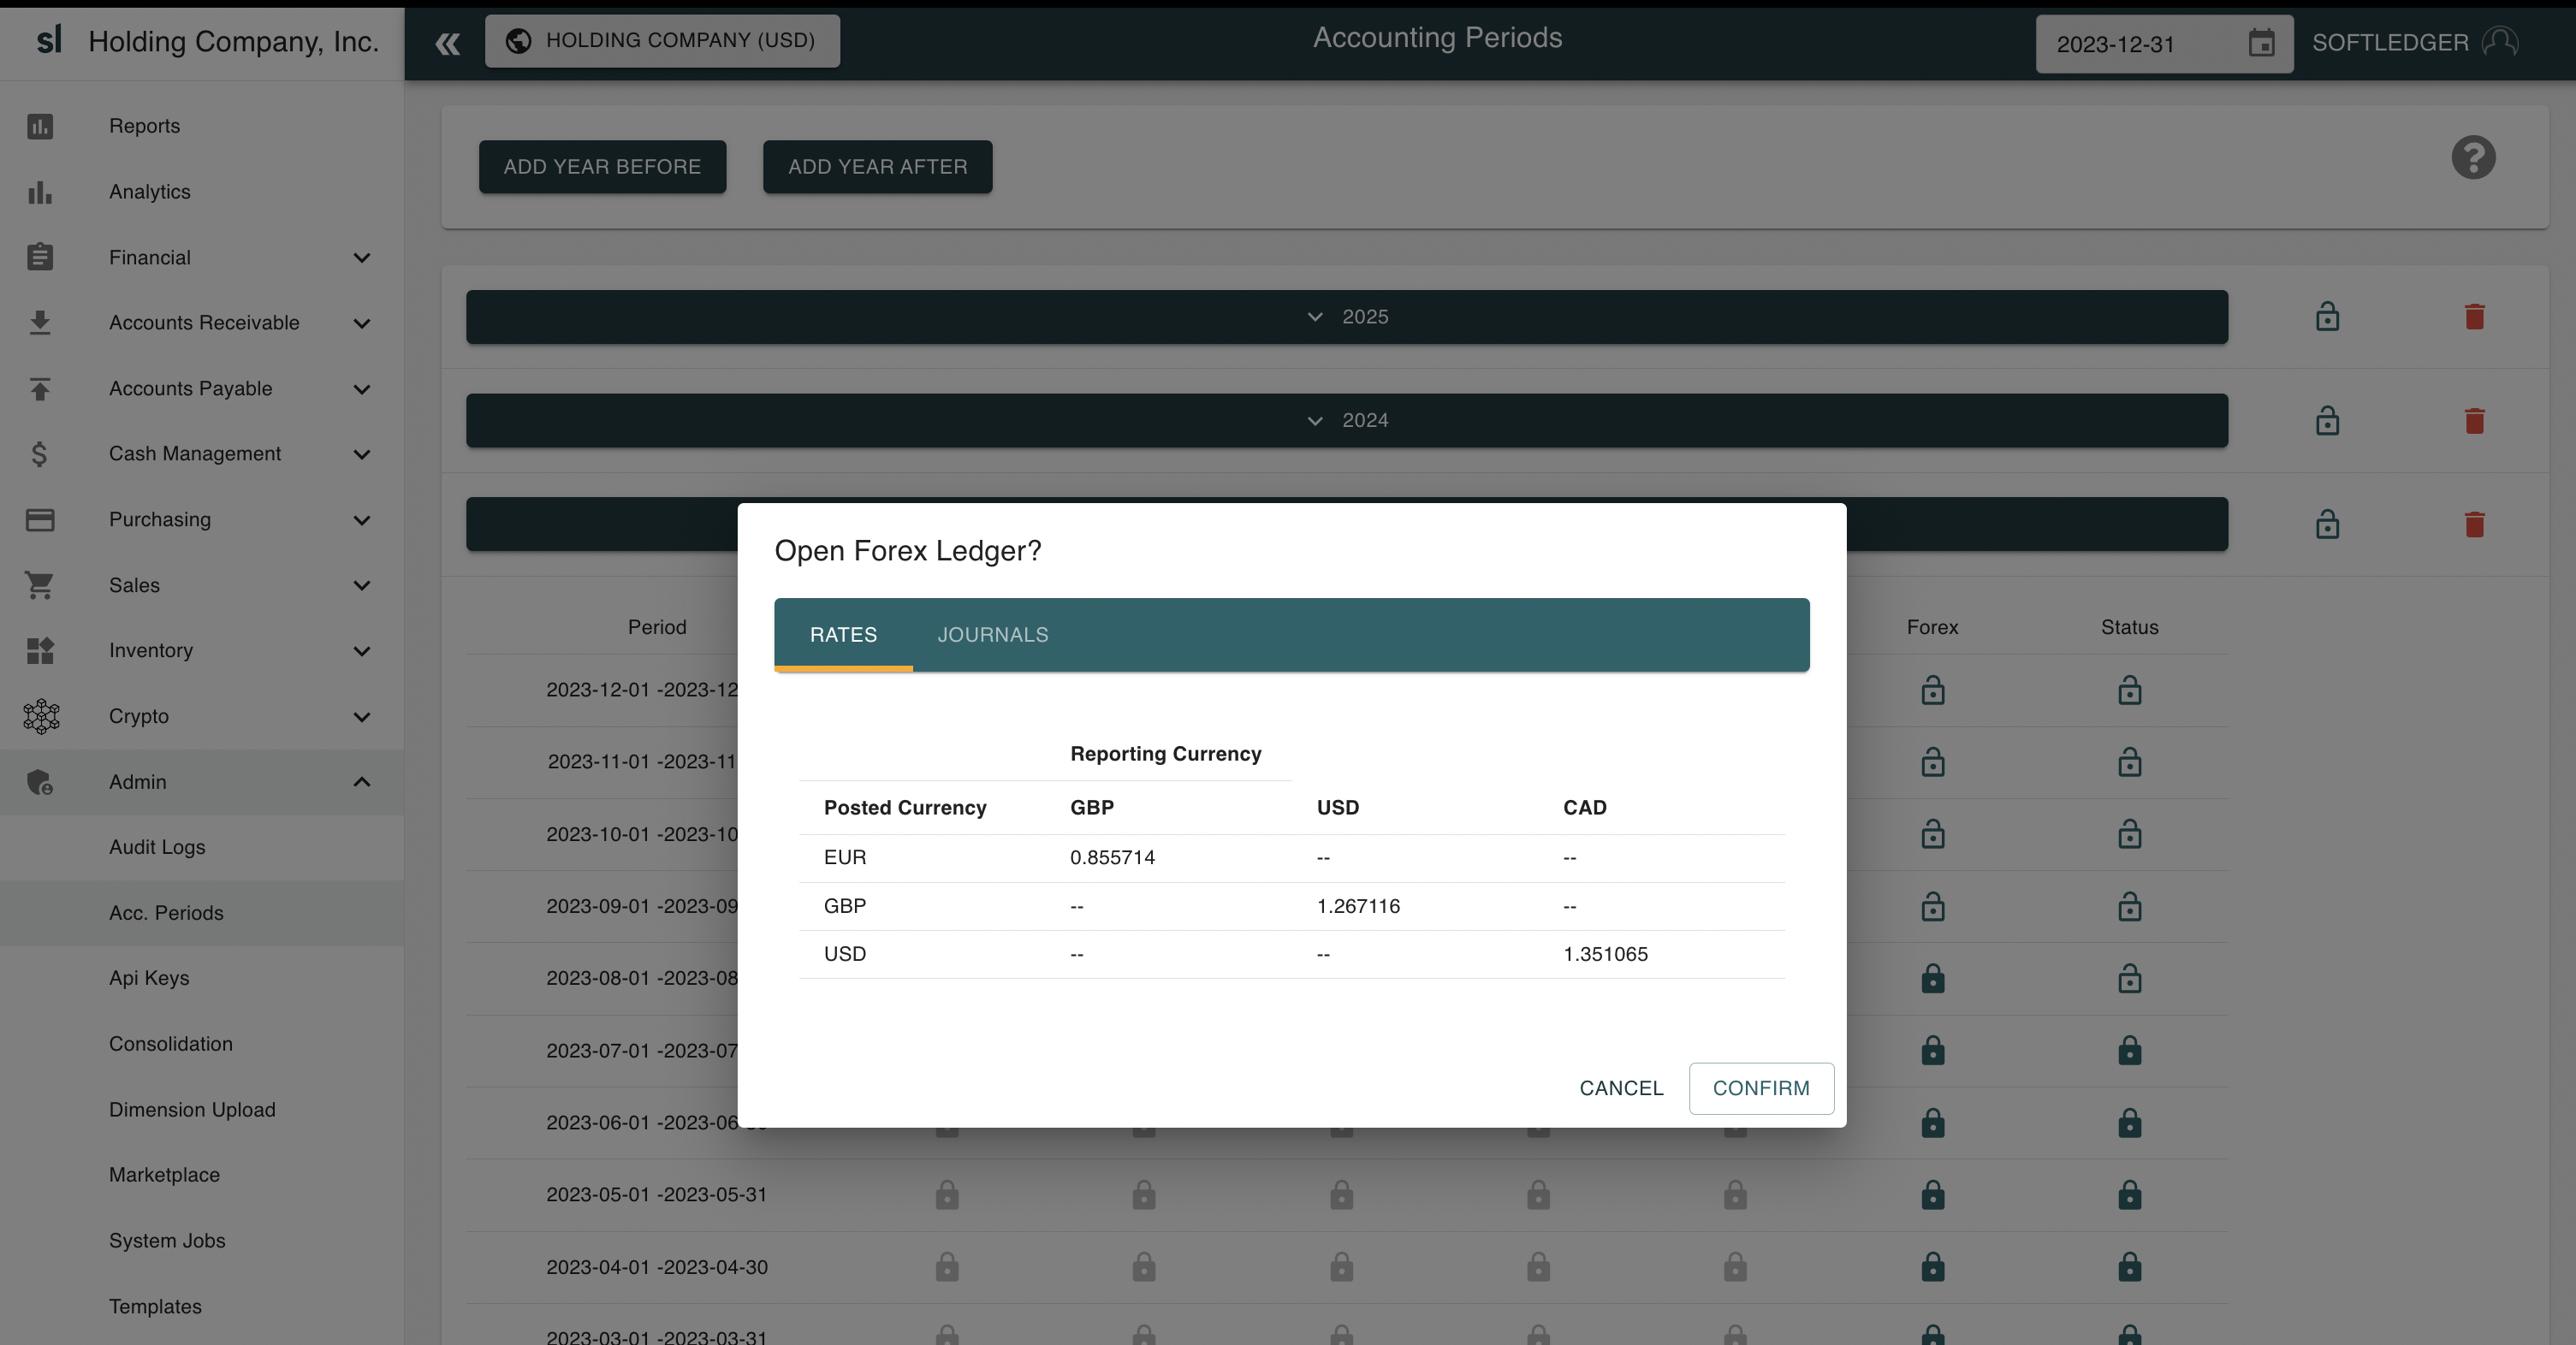Toggle Forex lock for 2023-06-01 period
2576x1345 pixels.
point(1932,1123)
